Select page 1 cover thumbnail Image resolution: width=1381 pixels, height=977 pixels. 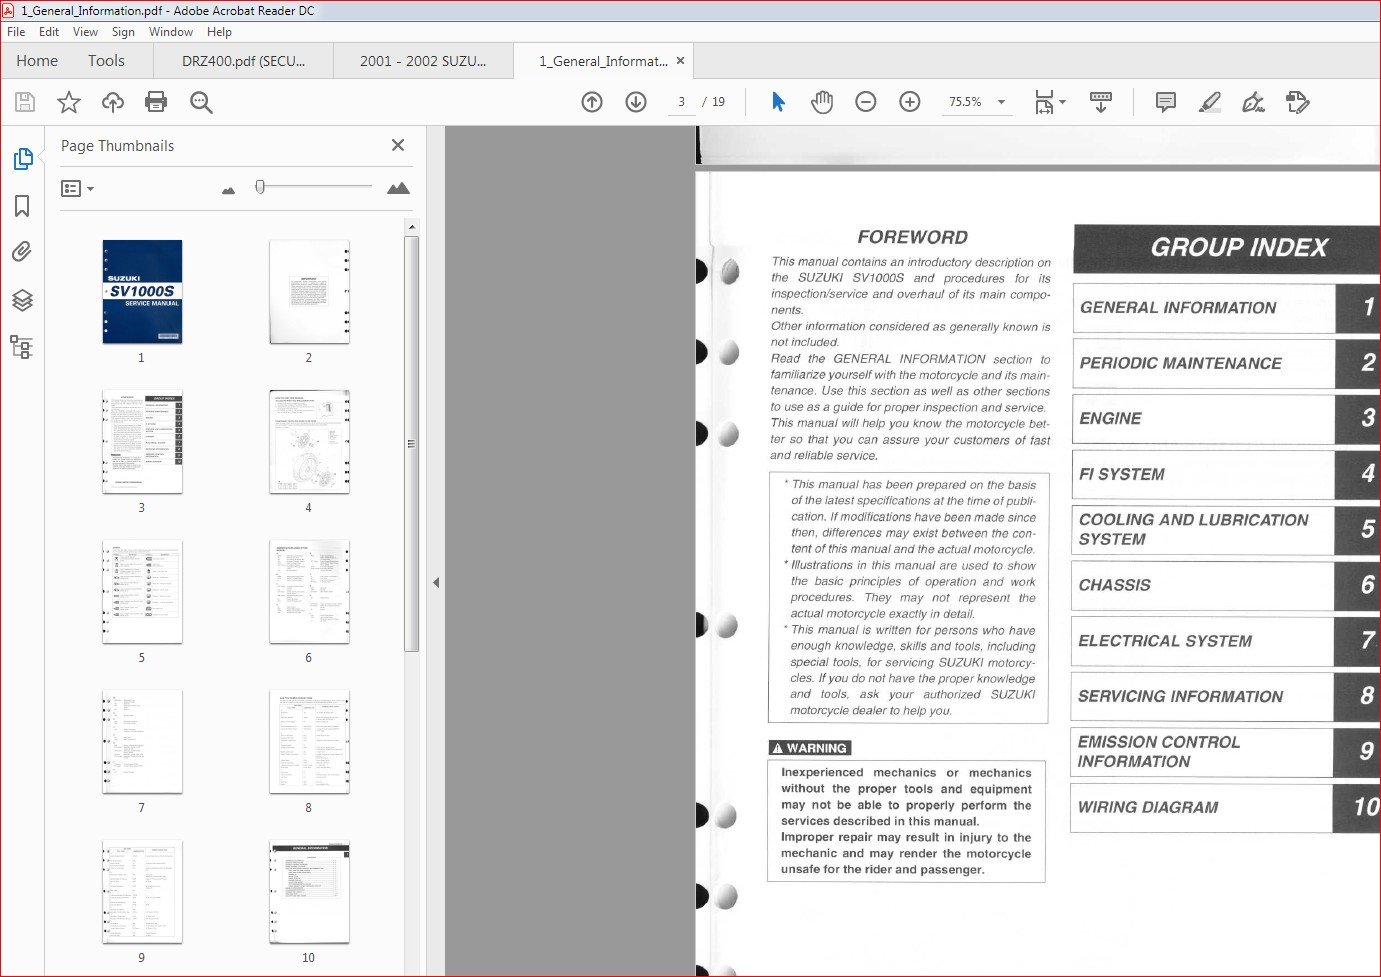(142, 292)
